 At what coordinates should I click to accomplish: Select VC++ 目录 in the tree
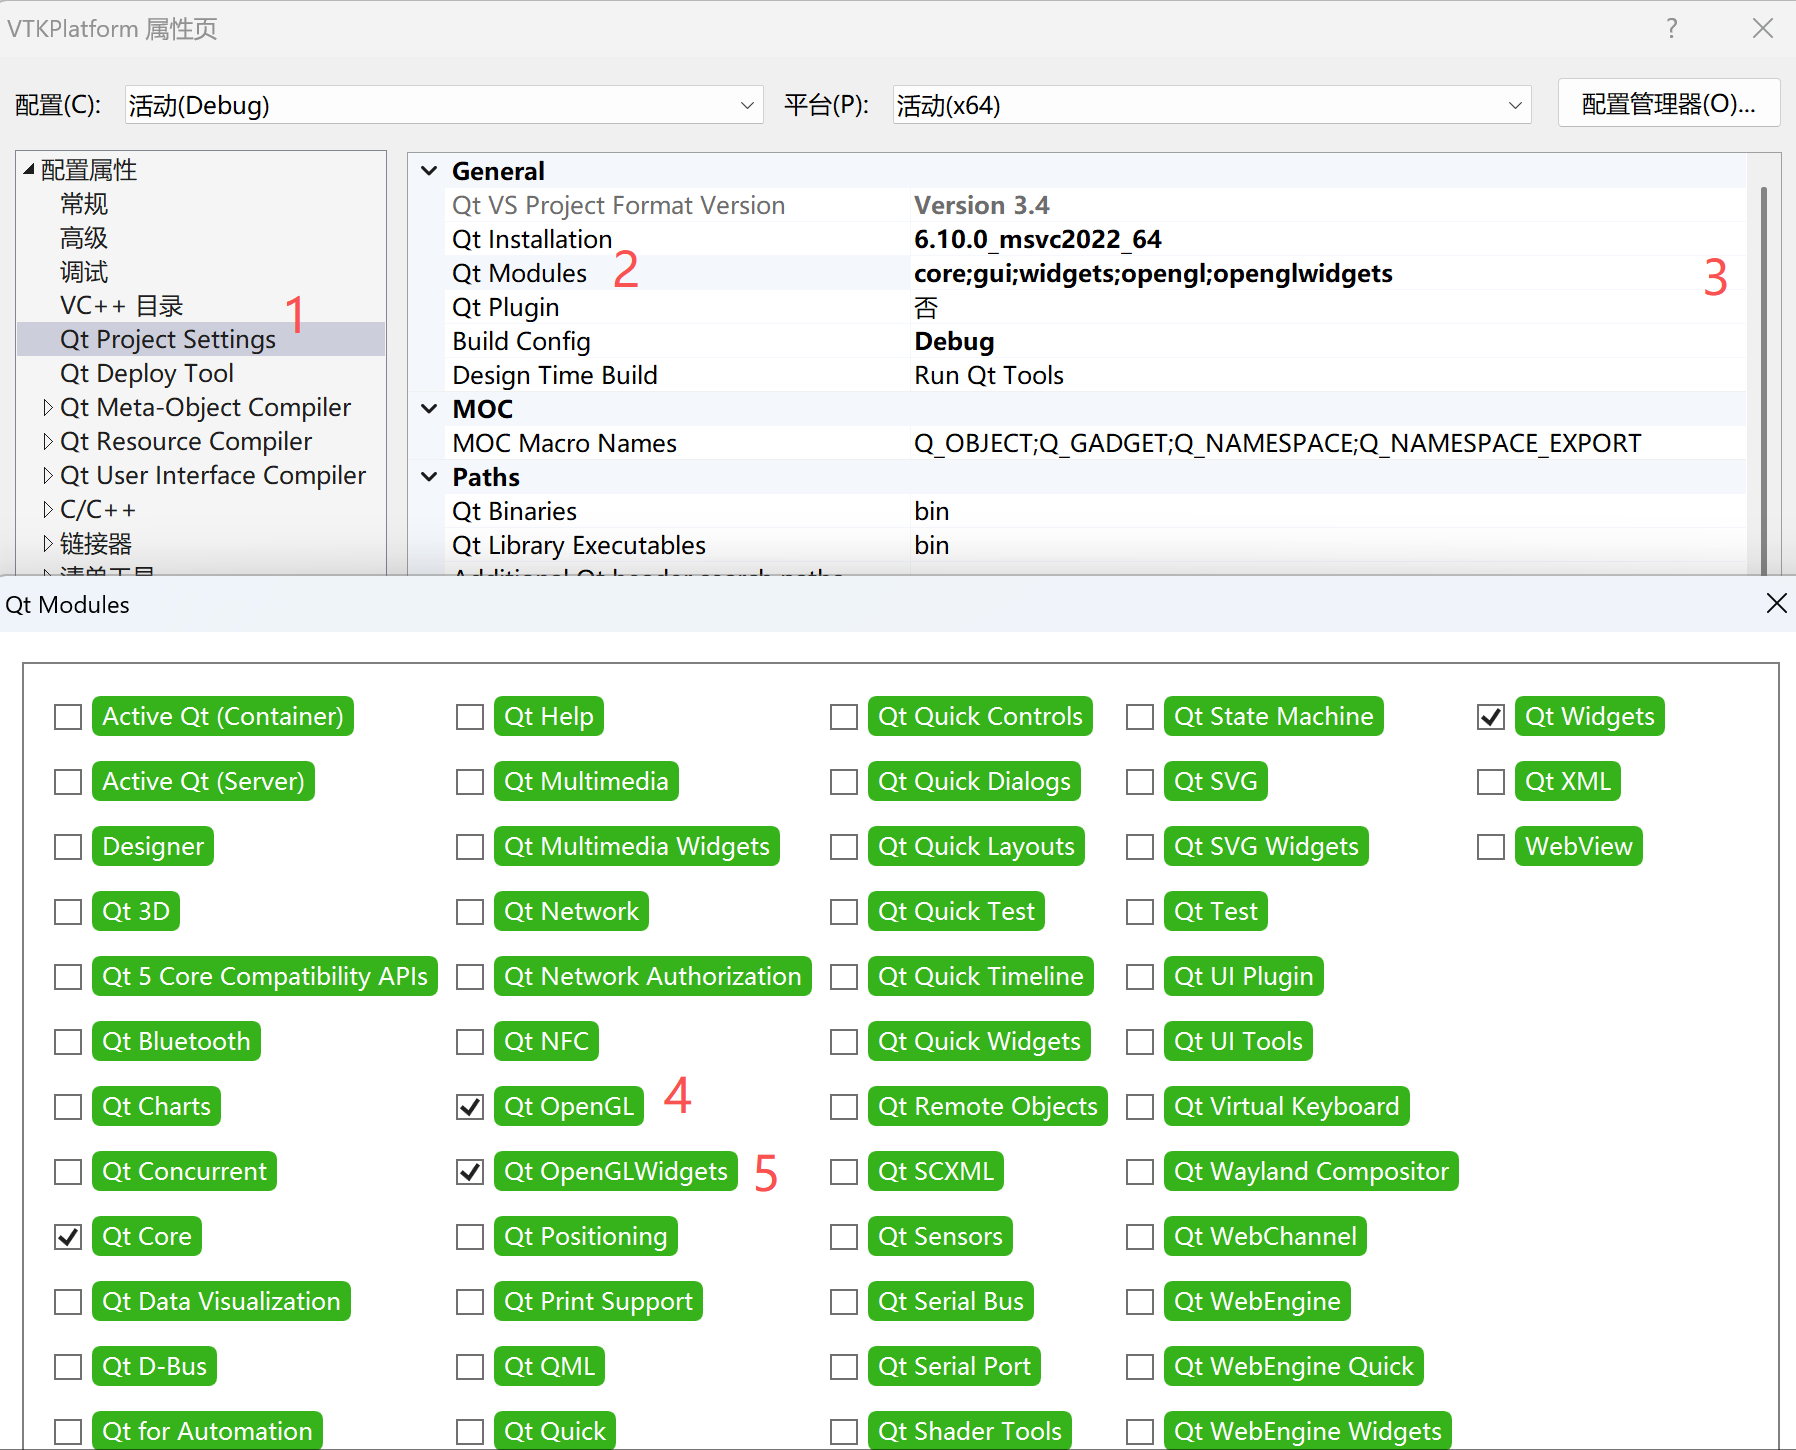(x=122, y=306)
